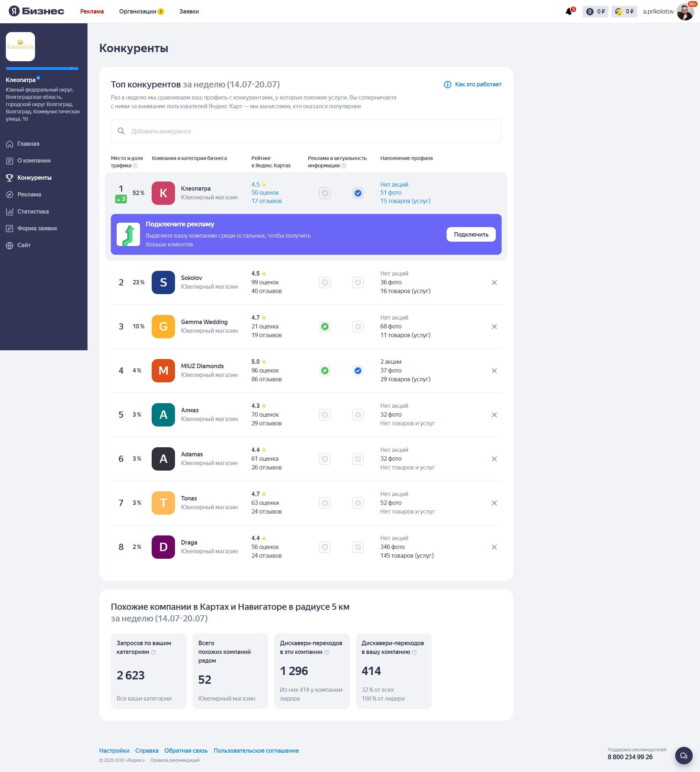Click the Клеопатра company logo thumbnail
Screen dimensions: 700x772
point(20,46)
